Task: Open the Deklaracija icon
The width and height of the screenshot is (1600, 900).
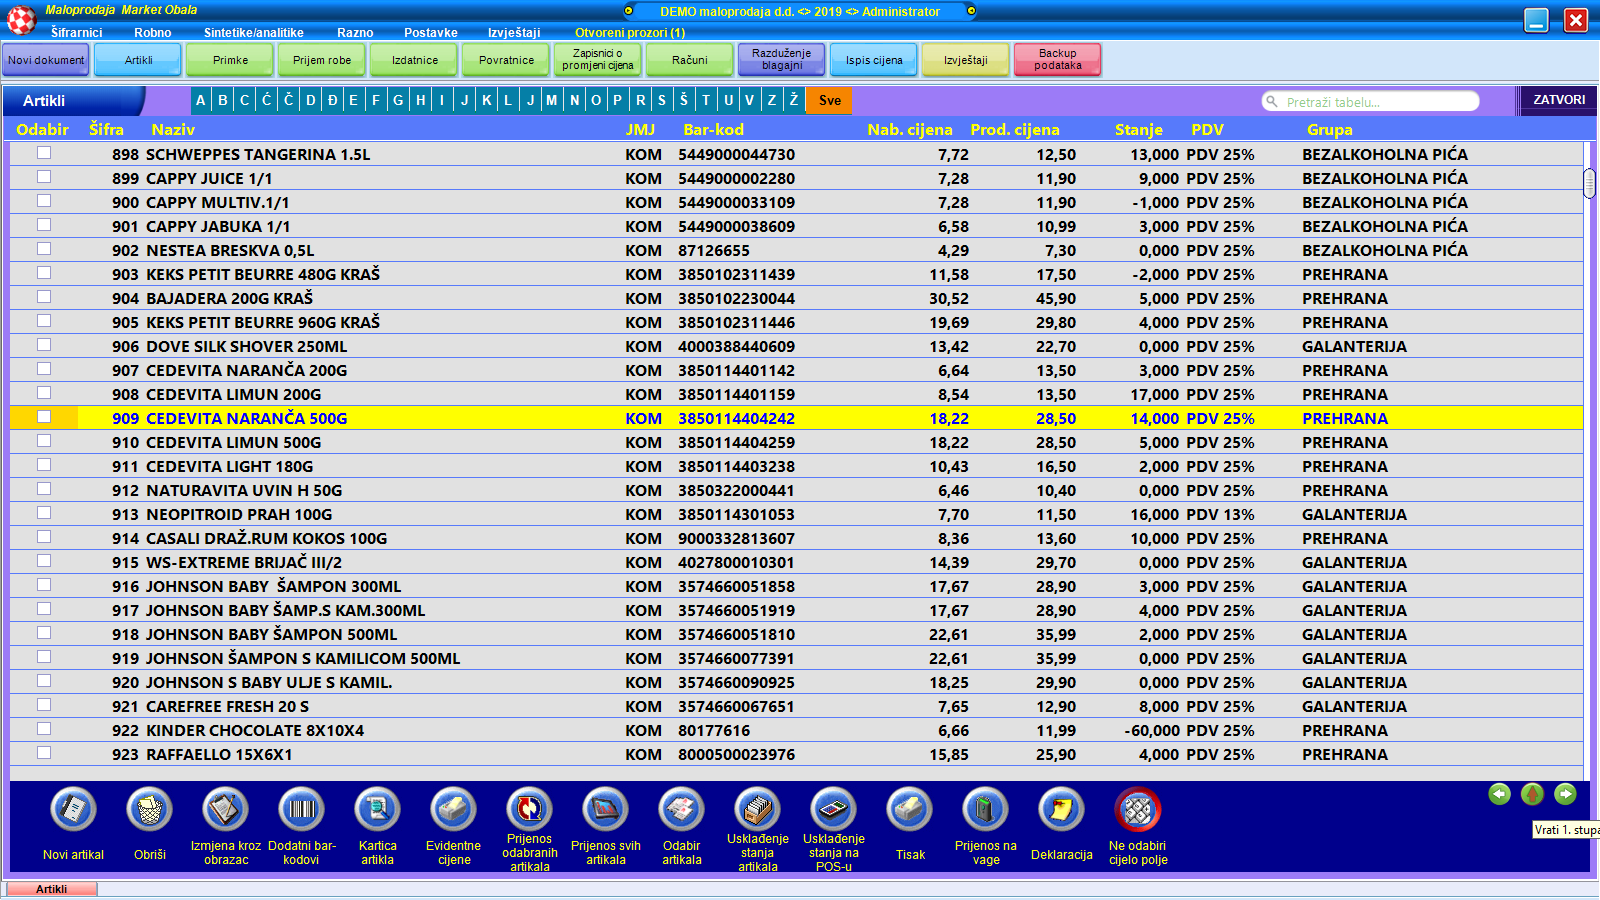Action: (1061, 810)
